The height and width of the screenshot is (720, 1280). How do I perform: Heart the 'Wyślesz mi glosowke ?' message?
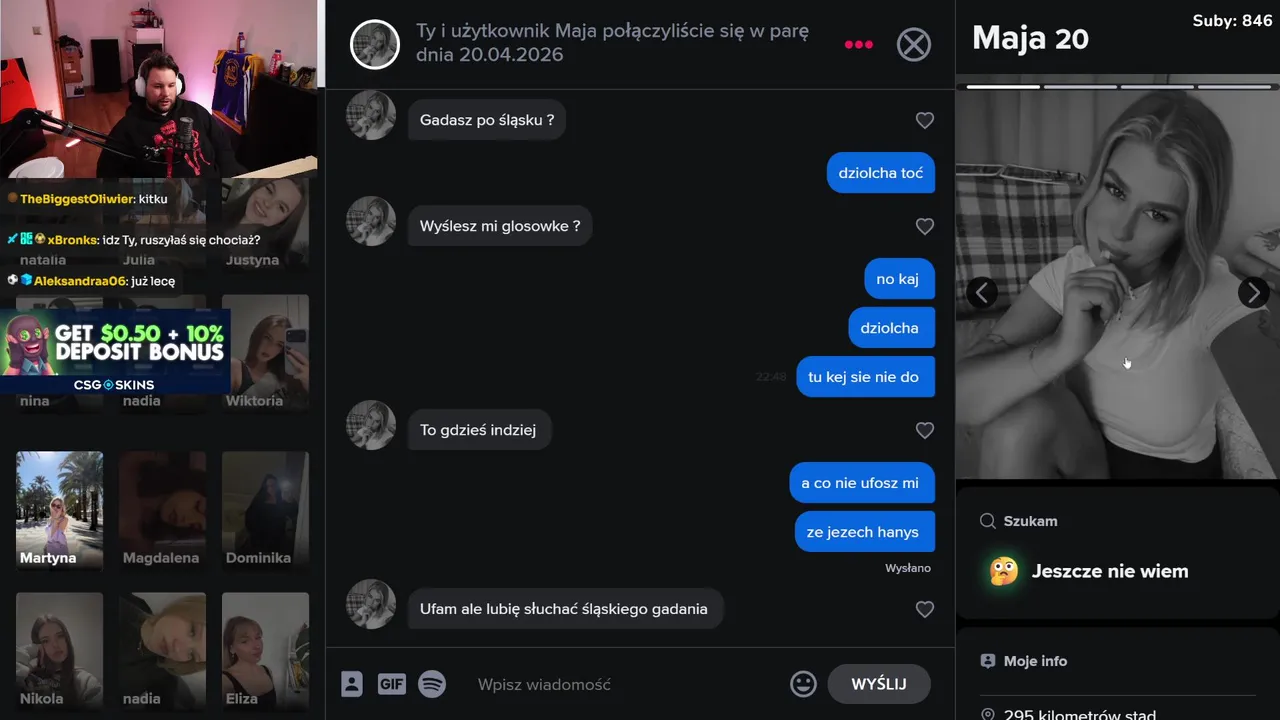tap(925, 226)
